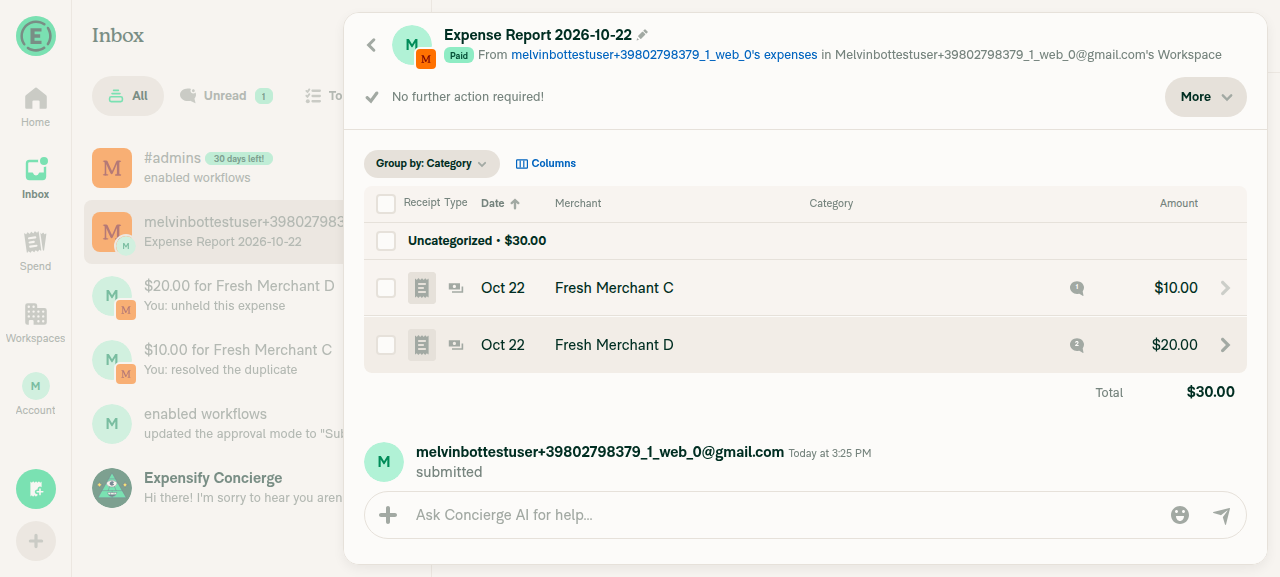Open the Columns settings button
The image size is (1280, 577).
tap(546, 164)
